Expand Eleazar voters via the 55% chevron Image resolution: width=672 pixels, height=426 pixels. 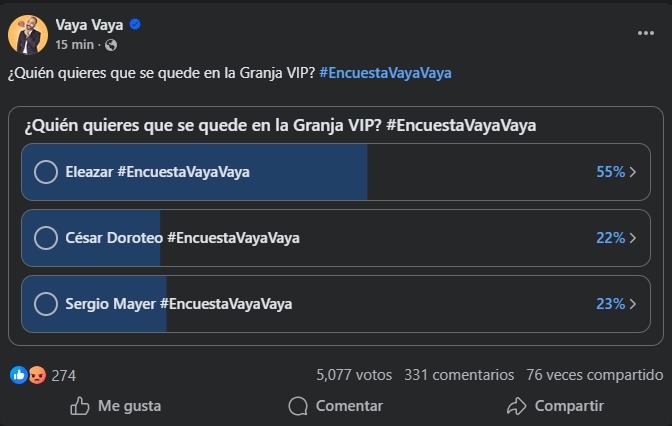[x=633, y=172]
